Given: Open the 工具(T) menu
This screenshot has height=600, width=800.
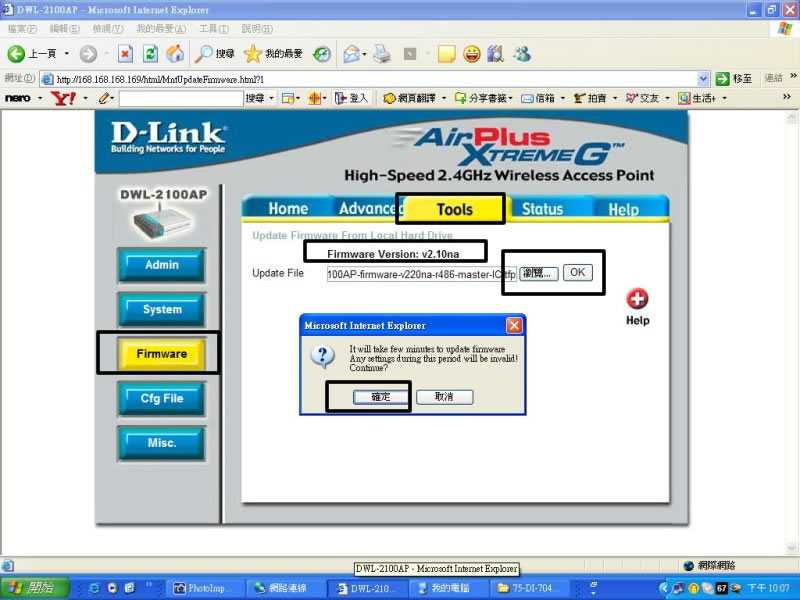Looking at the screenshot, I should pyautogui.click(x=214, y=29).
